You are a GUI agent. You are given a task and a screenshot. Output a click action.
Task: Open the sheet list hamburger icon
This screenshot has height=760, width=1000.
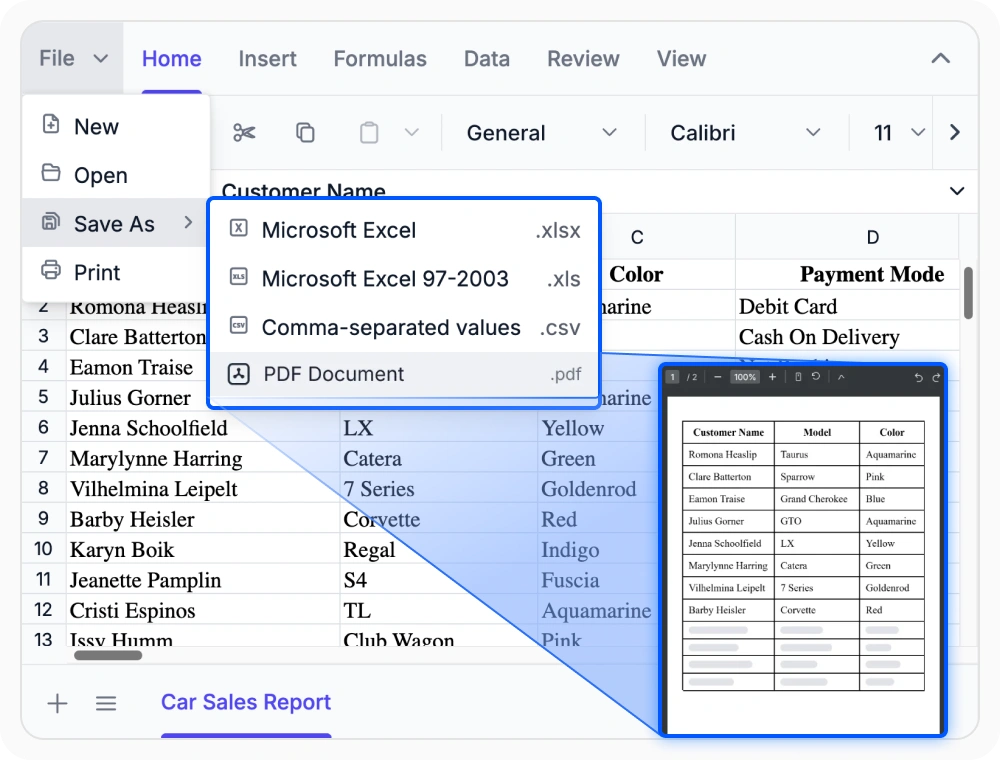point(106,703)
